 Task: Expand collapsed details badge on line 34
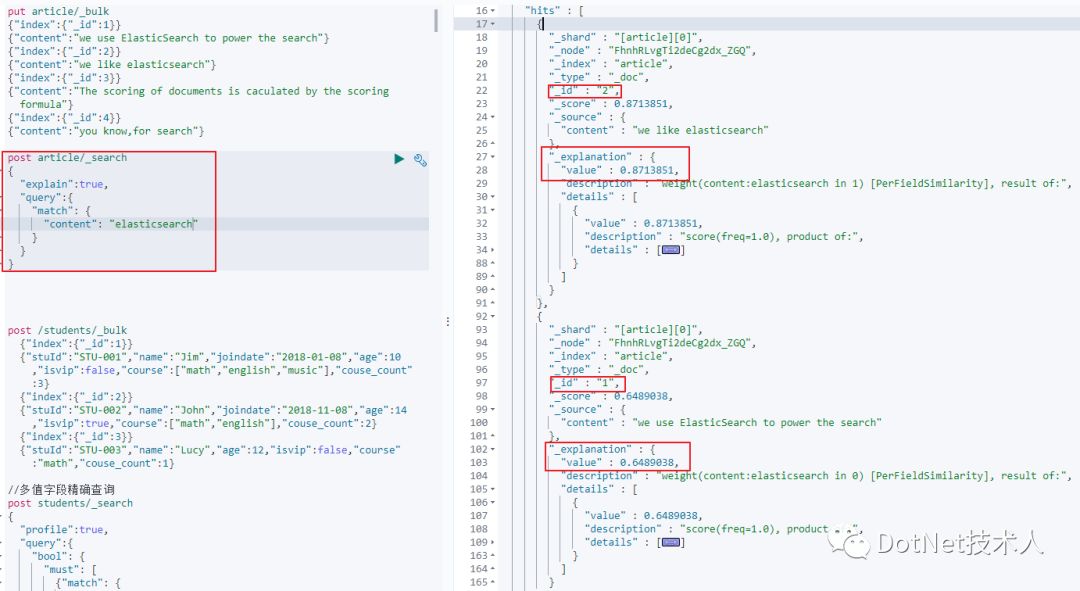point(671,250)
